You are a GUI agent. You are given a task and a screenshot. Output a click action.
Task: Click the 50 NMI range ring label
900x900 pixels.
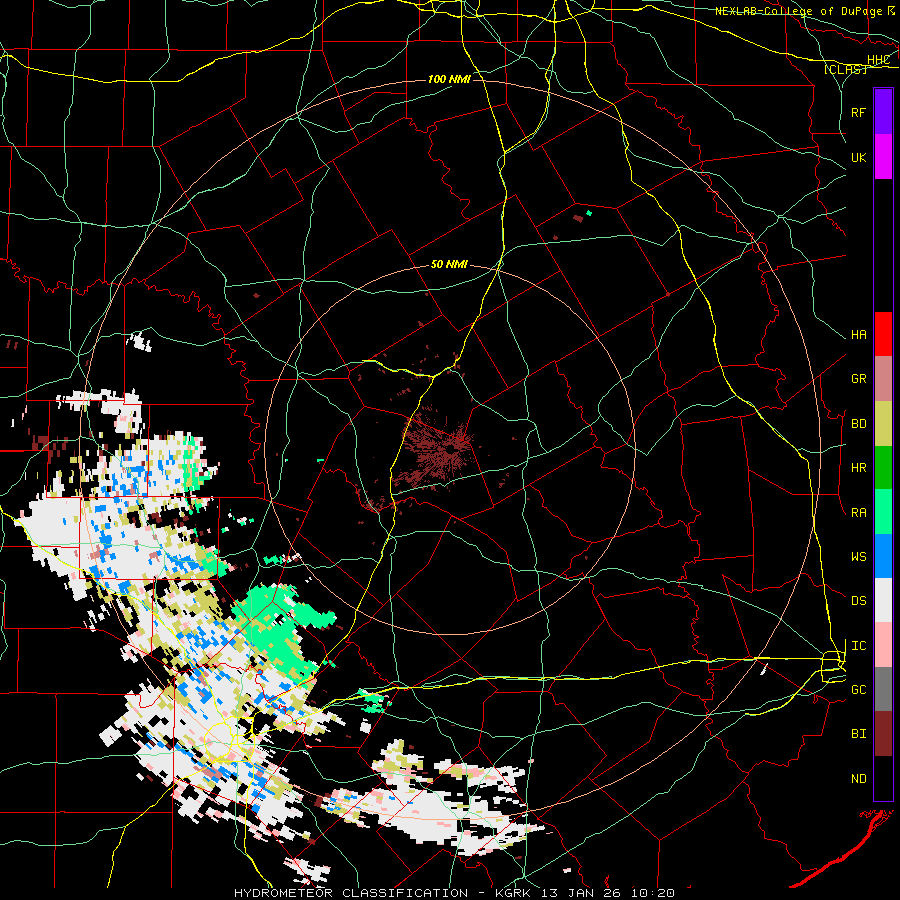tap(449, 264)
